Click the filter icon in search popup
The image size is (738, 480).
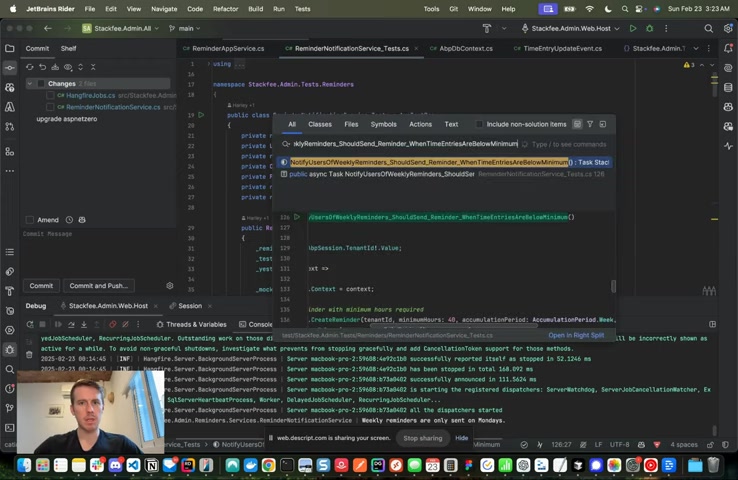click(590, 124)
